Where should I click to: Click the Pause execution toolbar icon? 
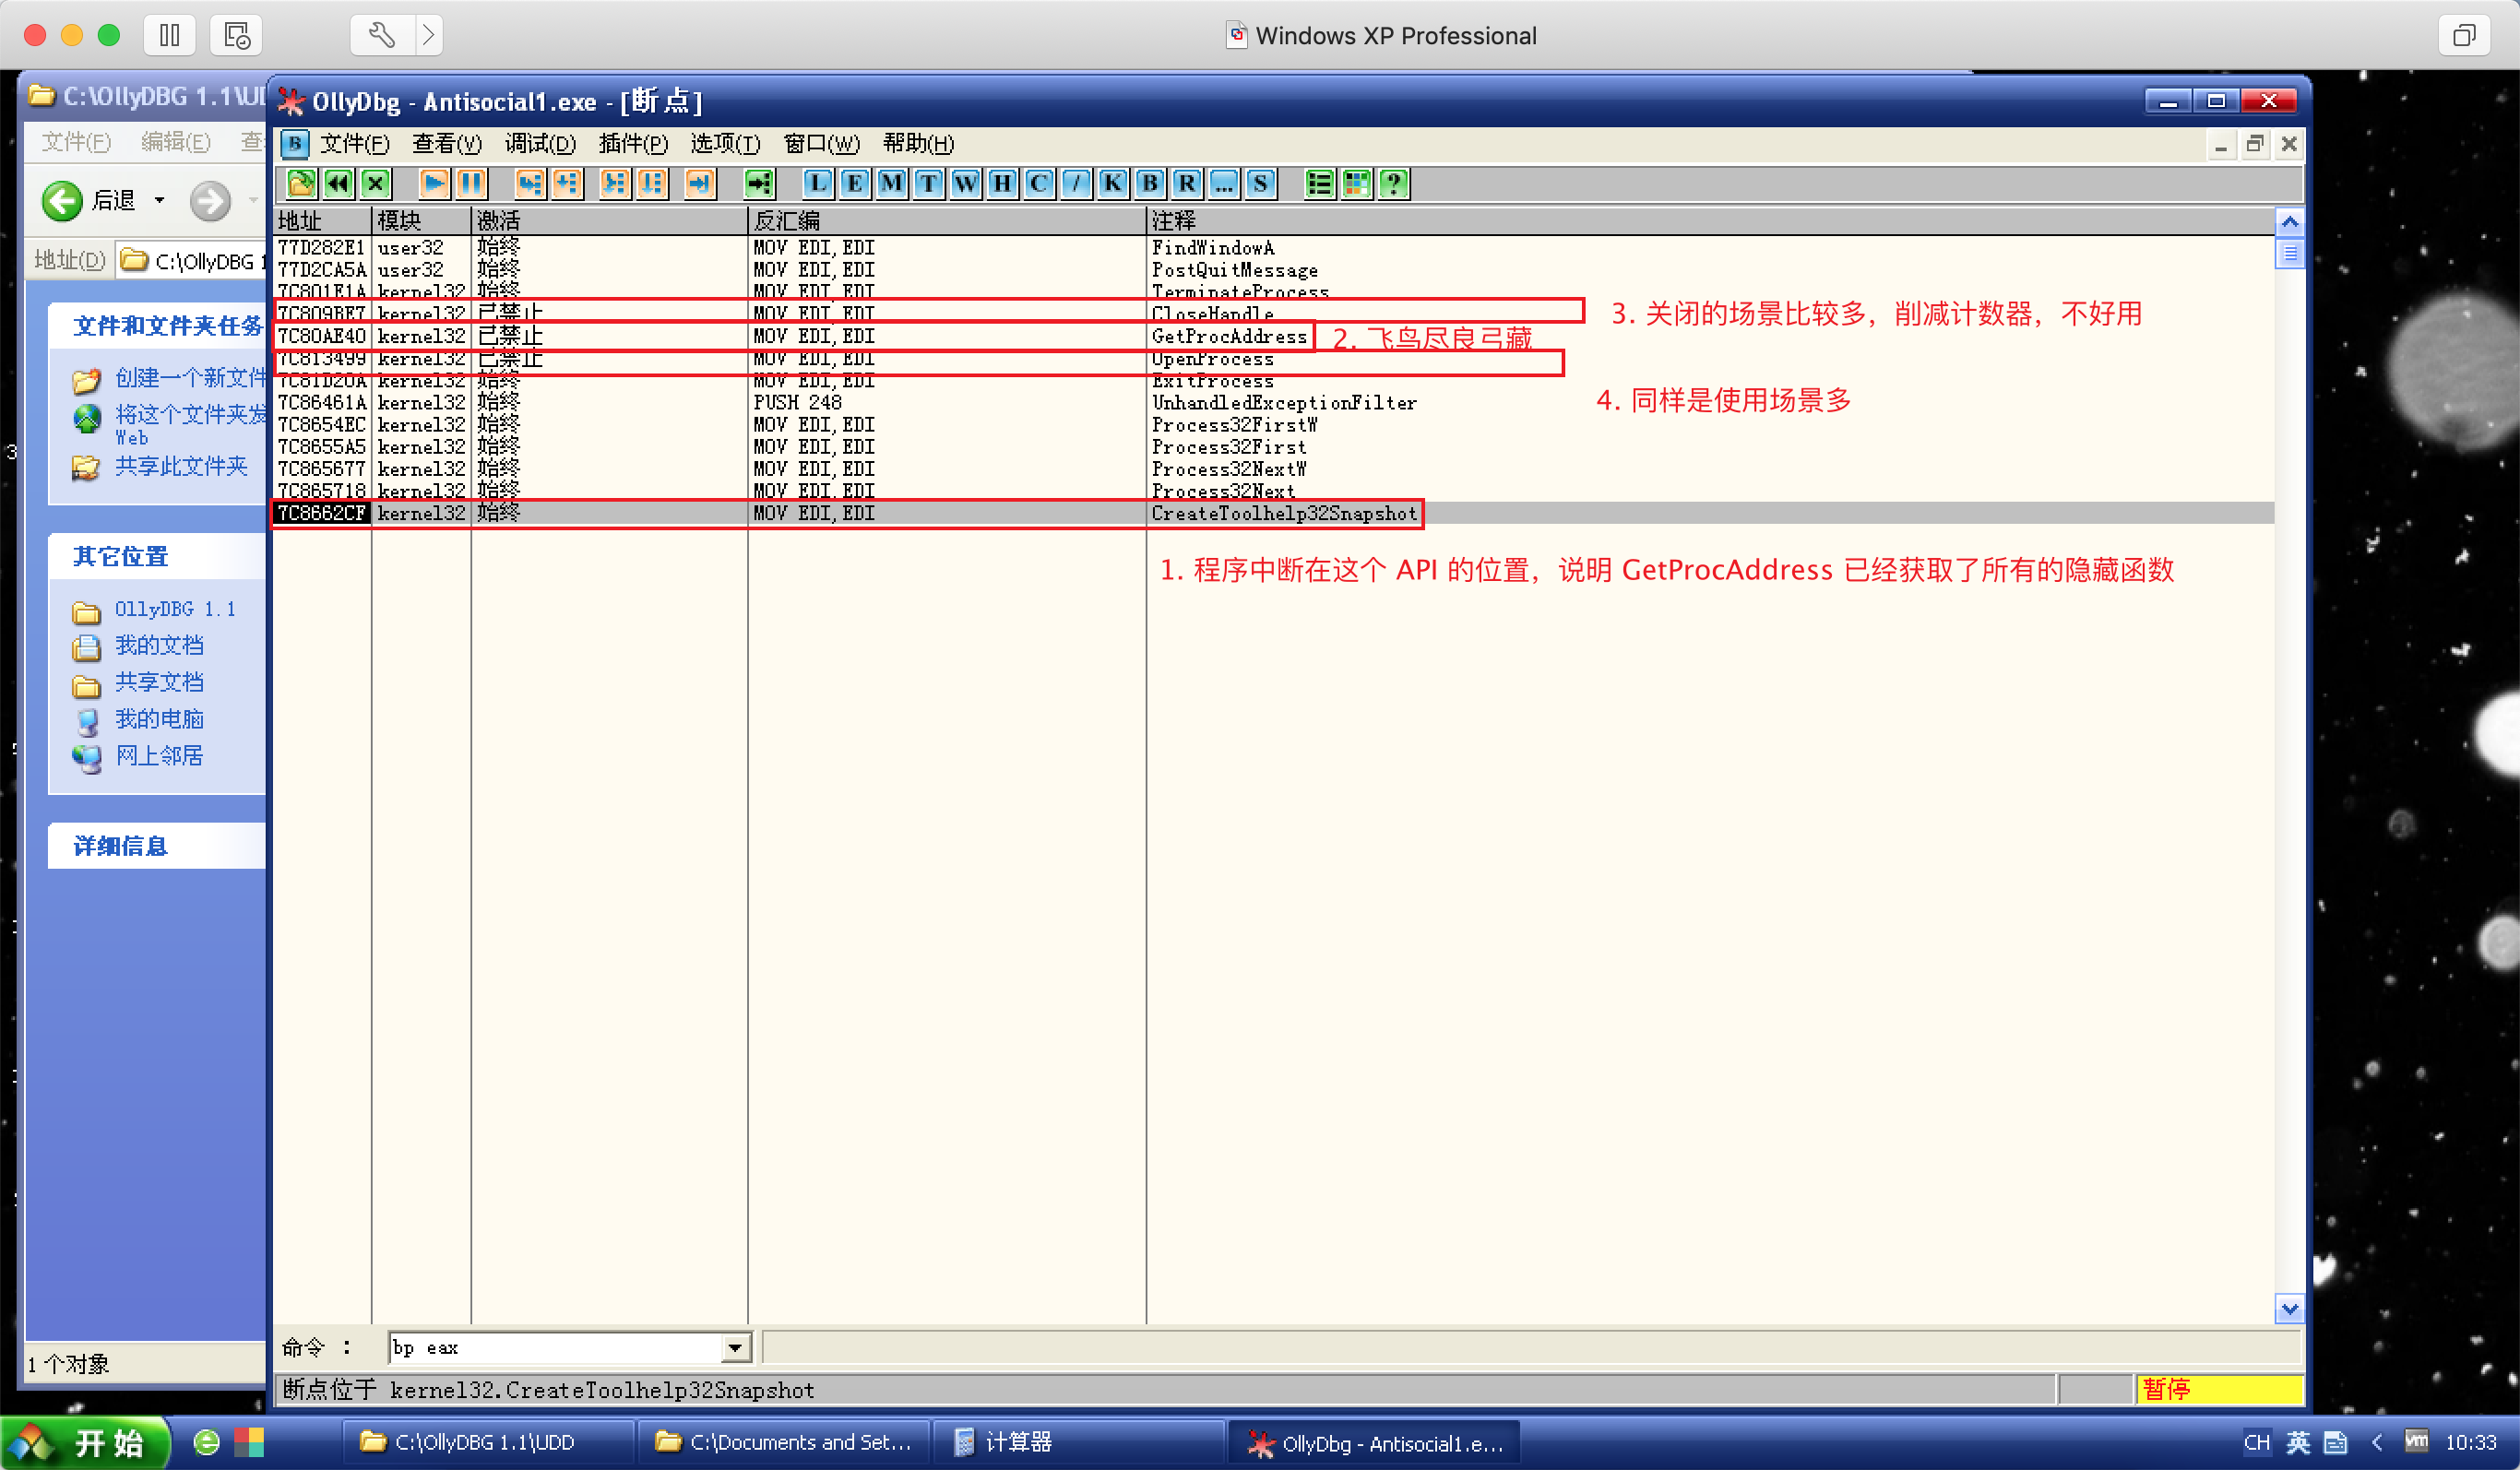(x=471, y=183)
